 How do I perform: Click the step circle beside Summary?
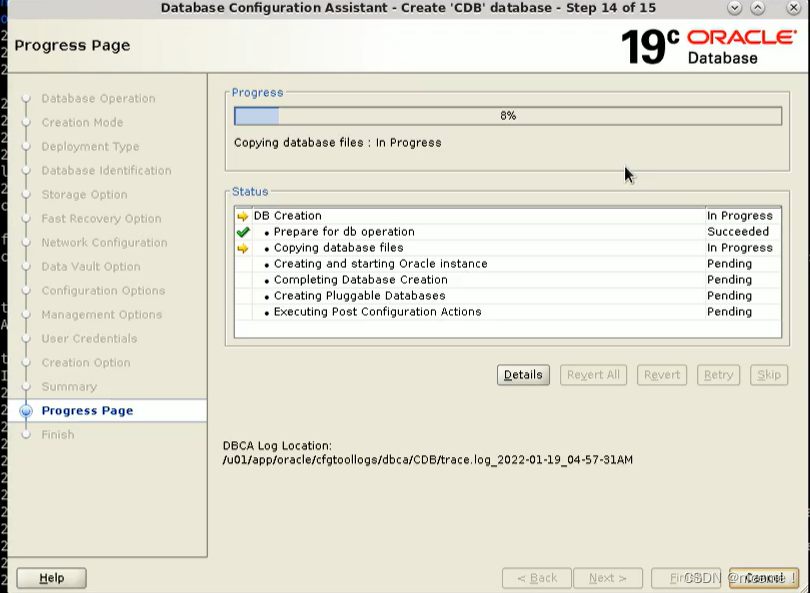tap(27, 386)
